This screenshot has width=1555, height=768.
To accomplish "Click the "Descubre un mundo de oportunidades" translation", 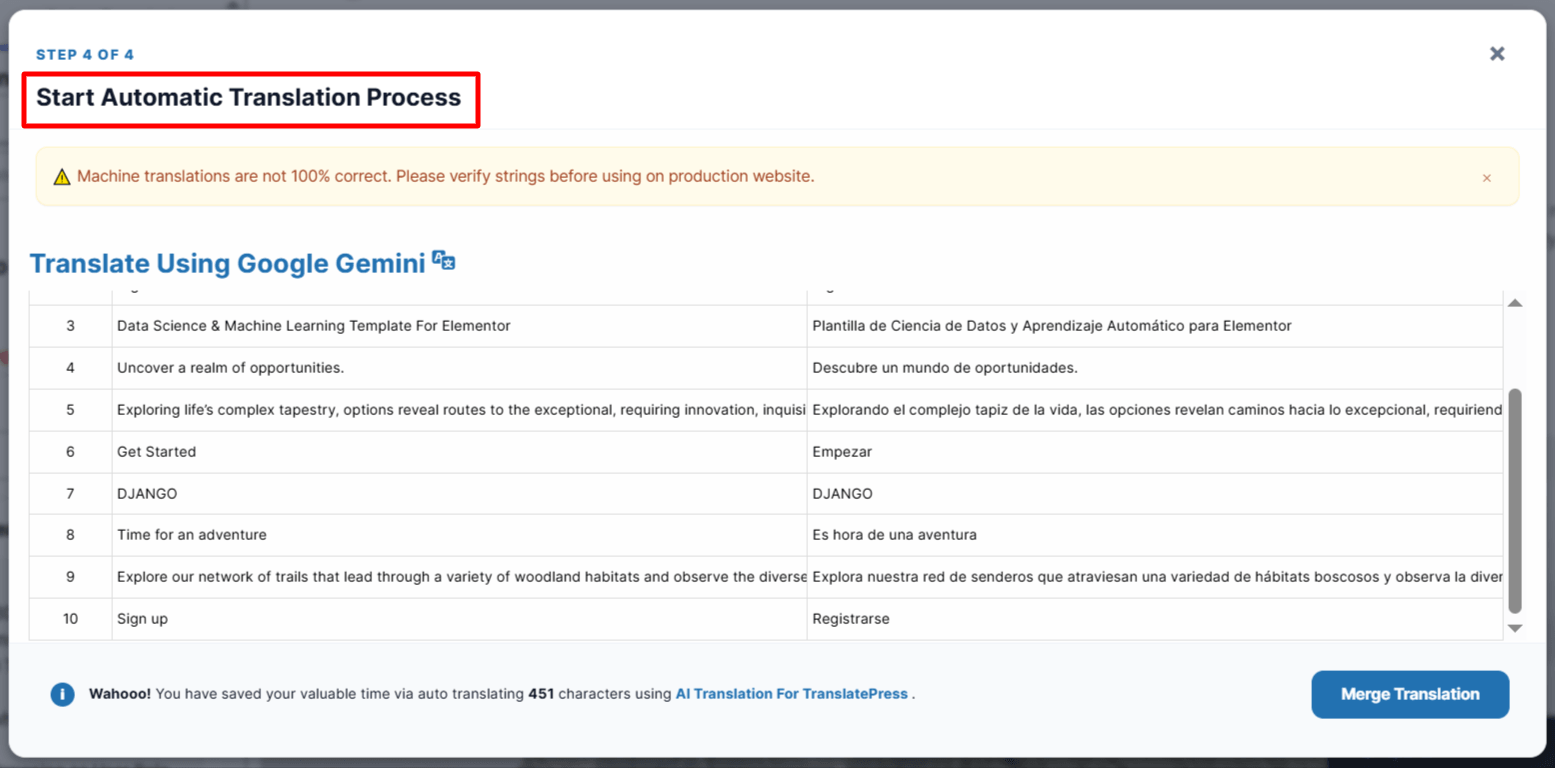I will pyautogui.click(x=945, y=368).
